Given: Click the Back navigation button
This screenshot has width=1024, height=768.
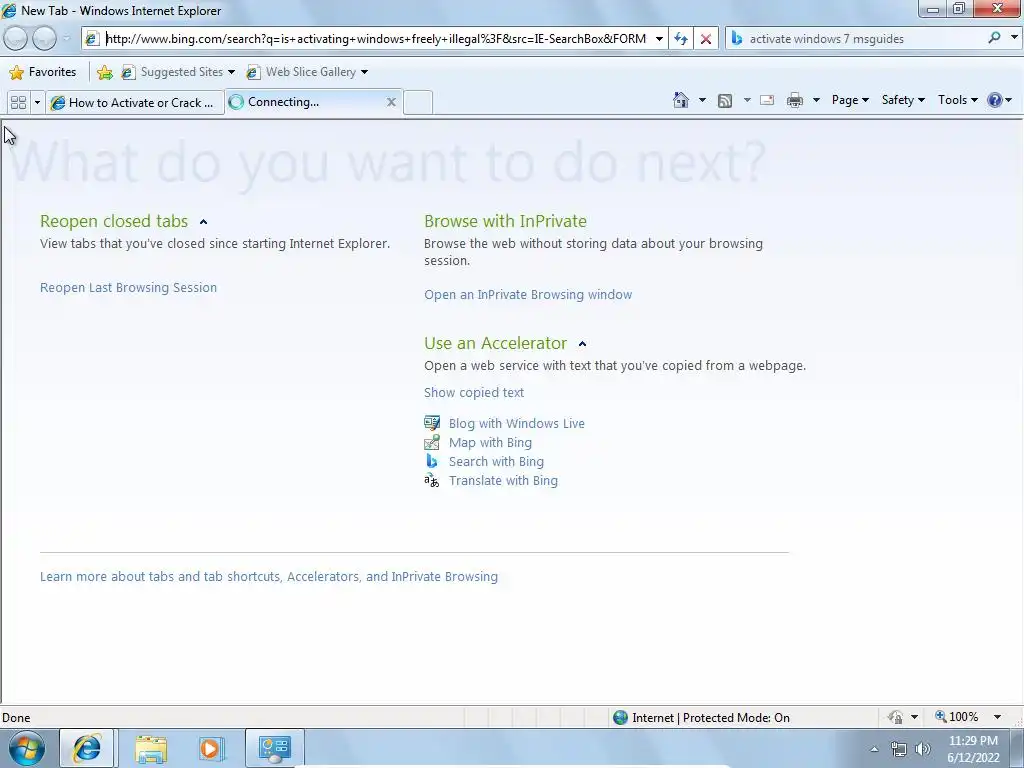Looking at the screenshot, I should 16,39.
